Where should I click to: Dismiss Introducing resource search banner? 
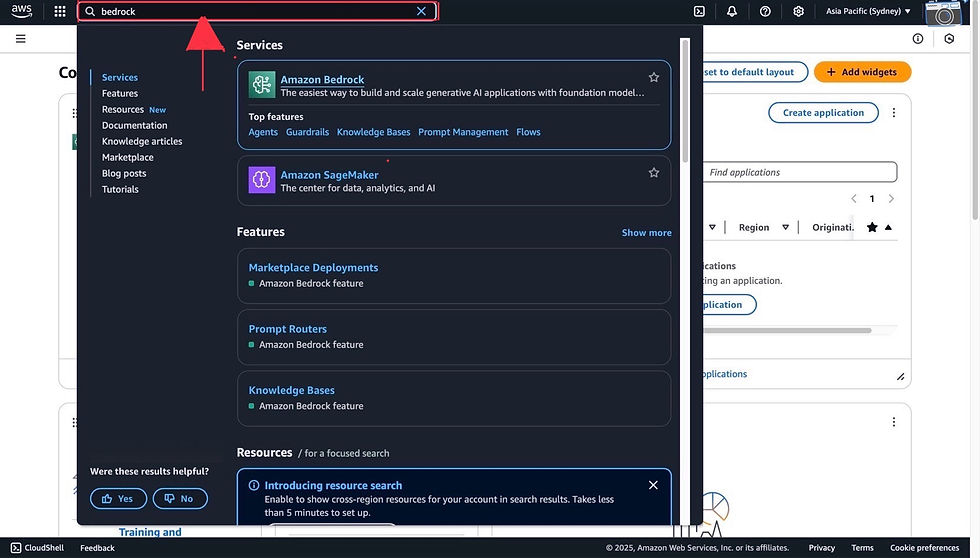coord(653,486)
